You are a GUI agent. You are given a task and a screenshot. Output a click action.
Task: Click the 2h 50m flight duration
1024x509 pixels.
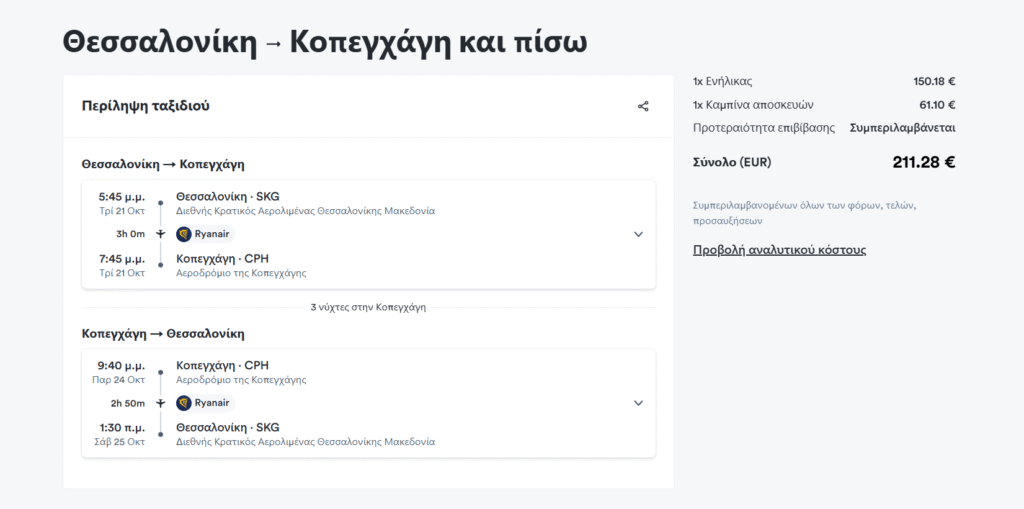[x=128, y=403]
